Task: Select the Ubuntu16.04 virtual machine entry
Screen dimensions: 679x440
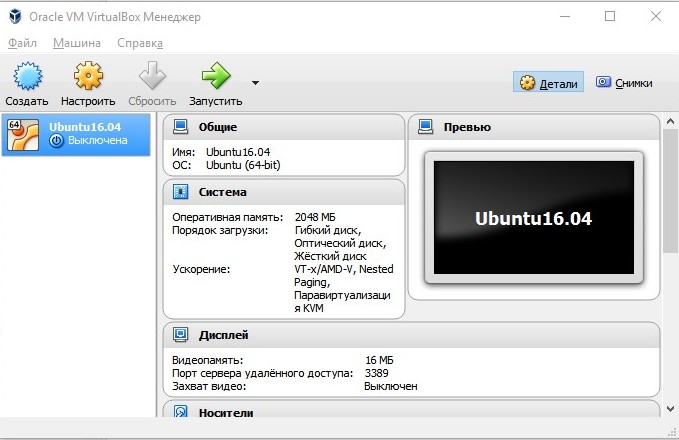Action: (x=76, y=135)
